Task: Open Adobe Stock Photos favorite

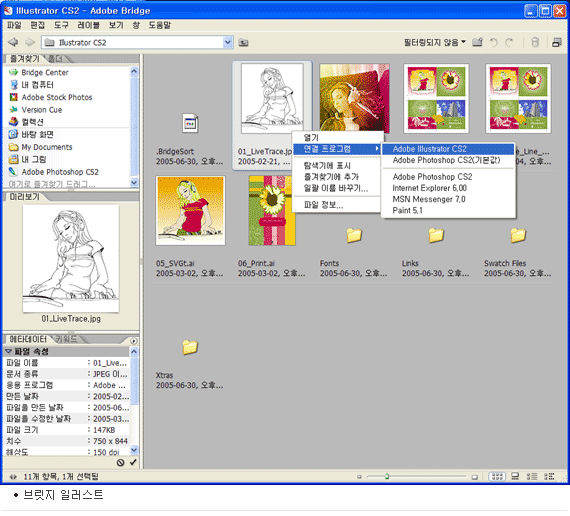Action: tap(57, 97)
